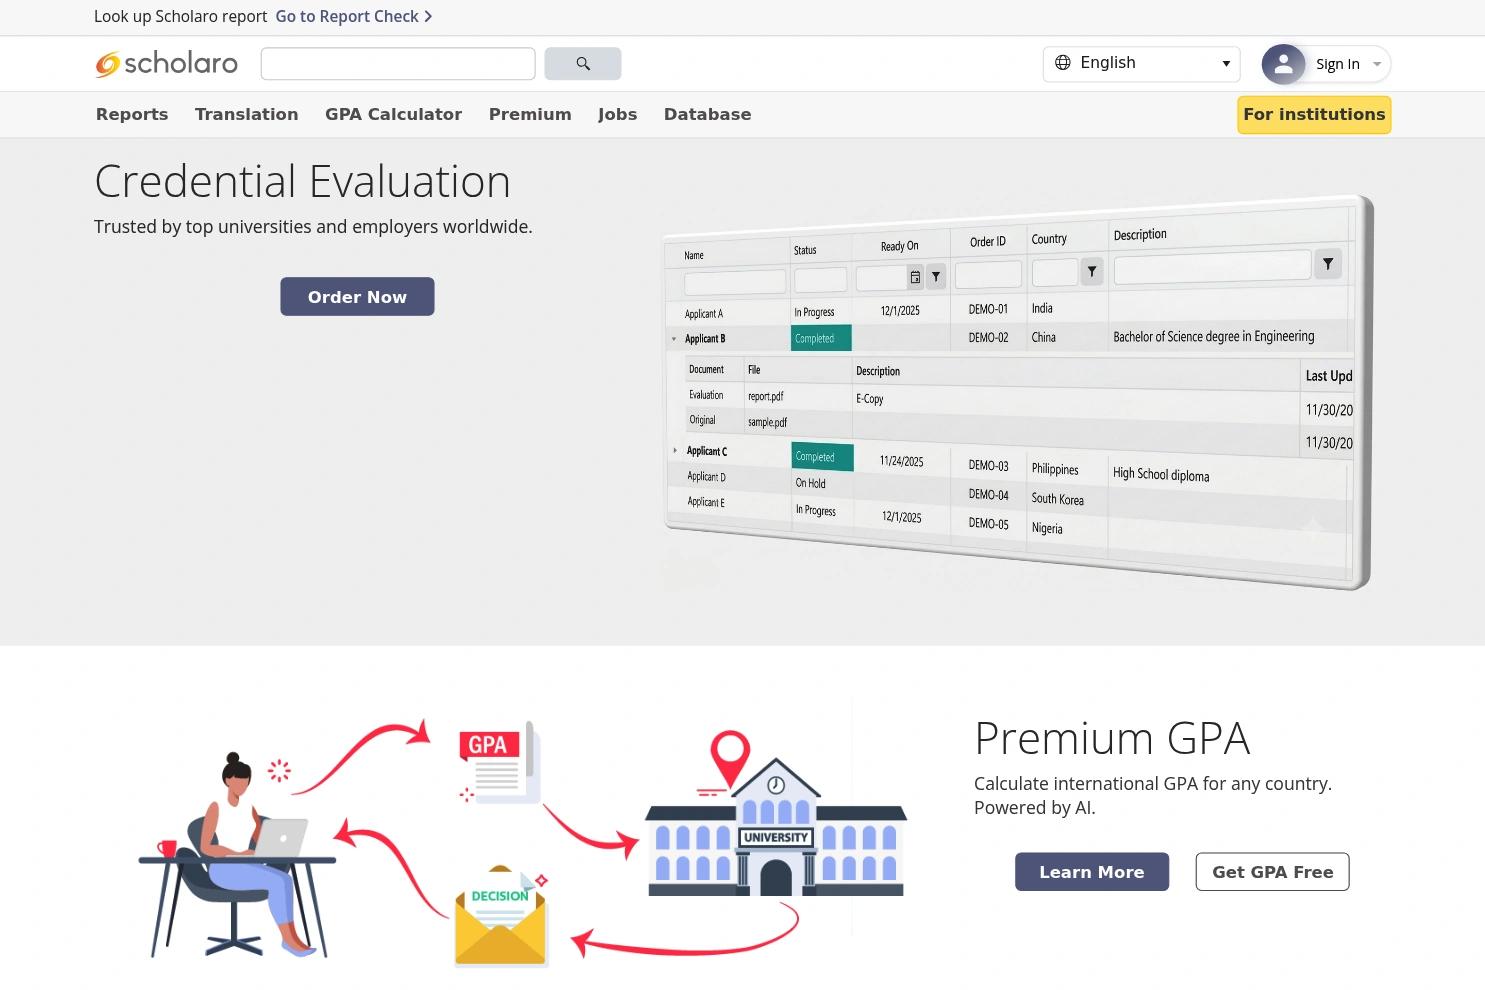Select the DEMO-03 order ID cell

(988, 466)
